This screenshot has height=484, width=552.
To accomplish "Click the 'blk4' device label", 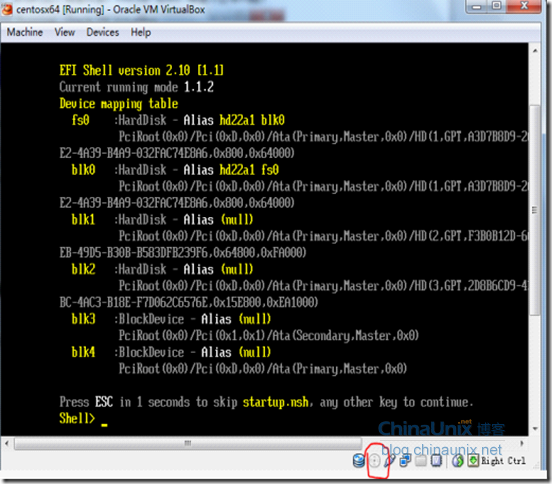I will (83, 352).
